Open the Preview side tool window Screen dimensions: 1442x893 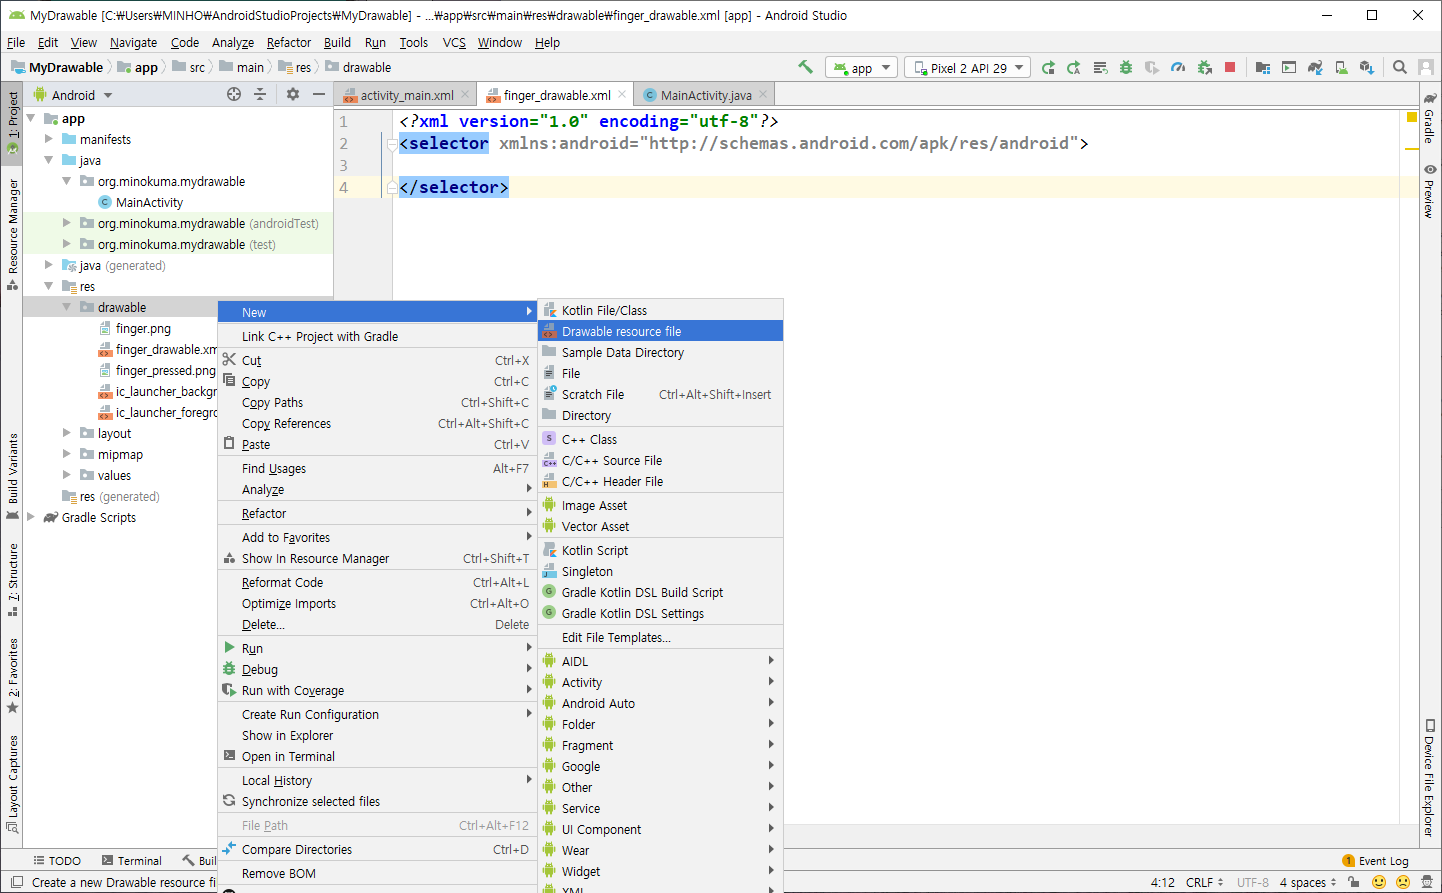(x=1430, y=192)
